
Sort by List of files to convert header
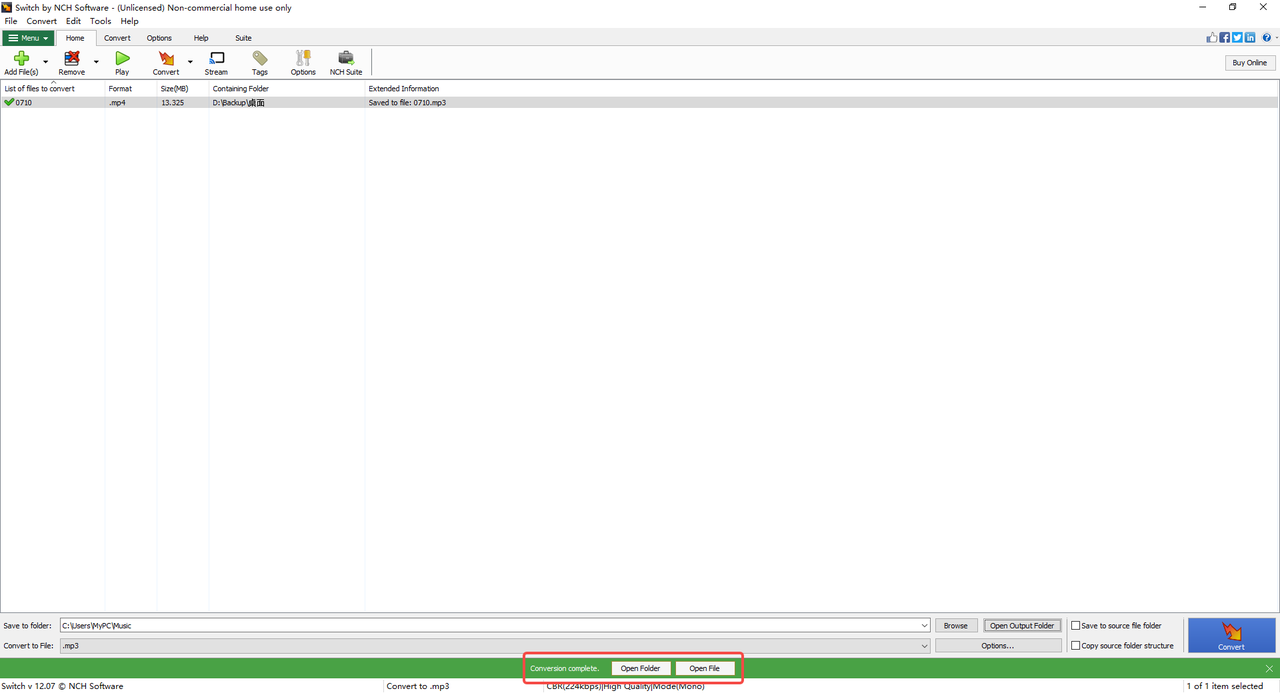(52, 89)
